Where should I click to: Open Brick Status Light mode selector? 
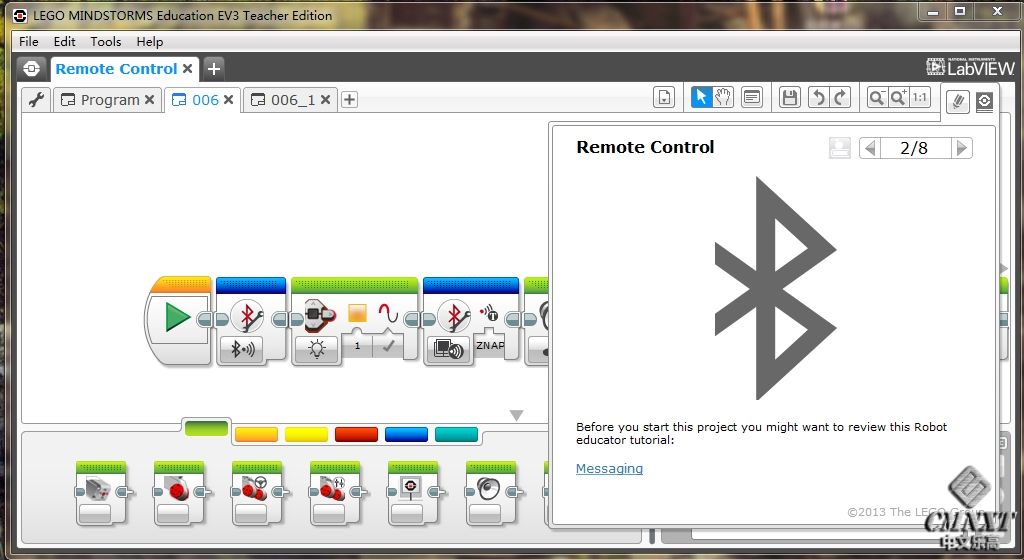tap(317, 350)
